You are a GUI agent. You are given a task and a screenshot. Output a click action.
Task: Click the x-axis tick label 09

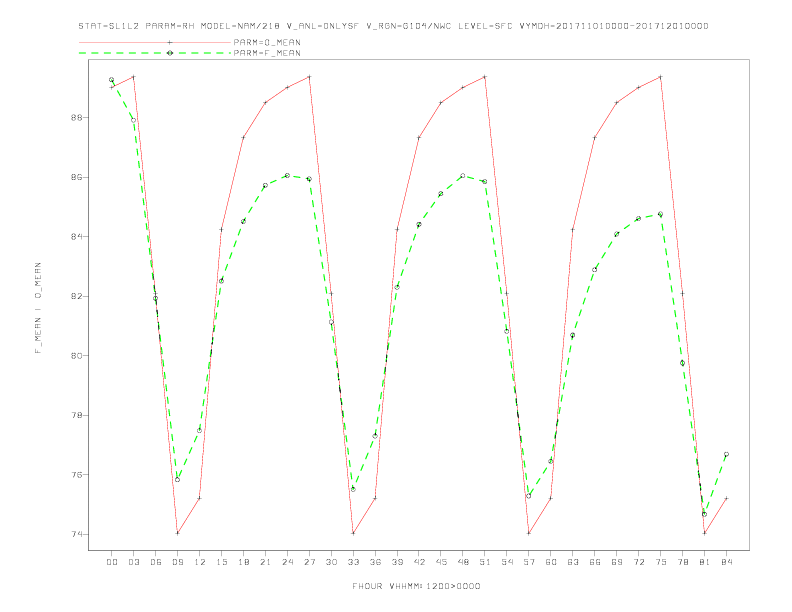click(177, 562)
